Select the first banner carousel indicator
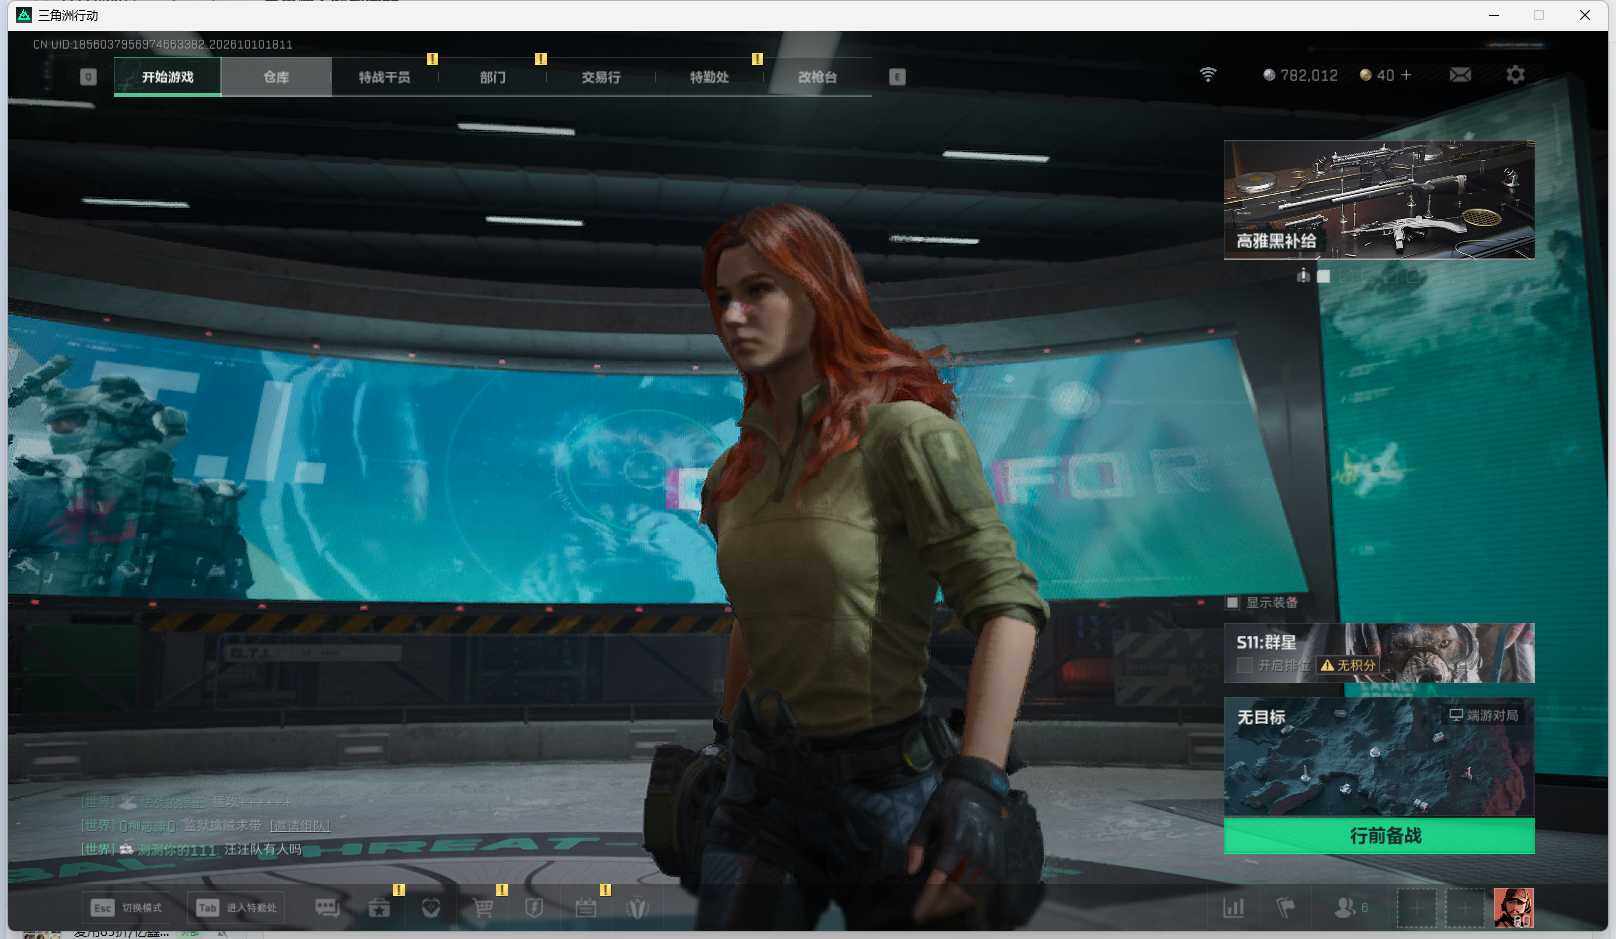The width and height of the screenshot is (1616, 939). [x=1303, y=275]
